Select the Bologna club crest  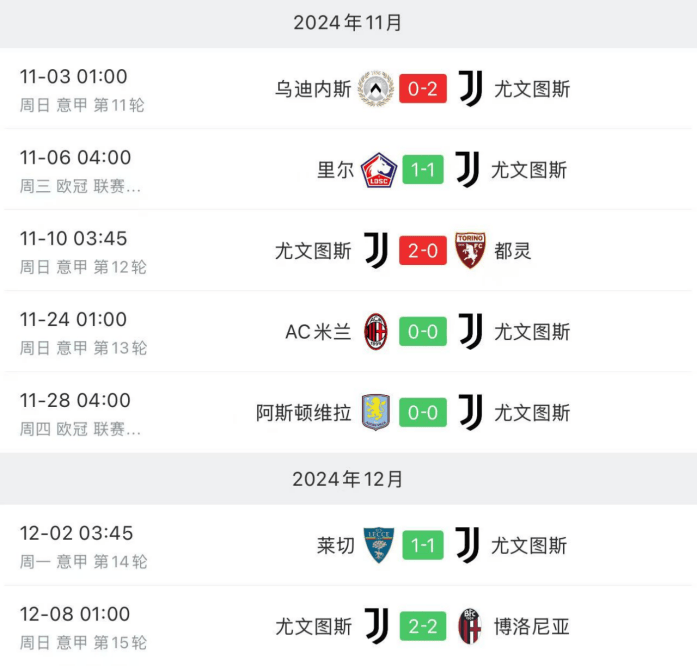[470, 627]
